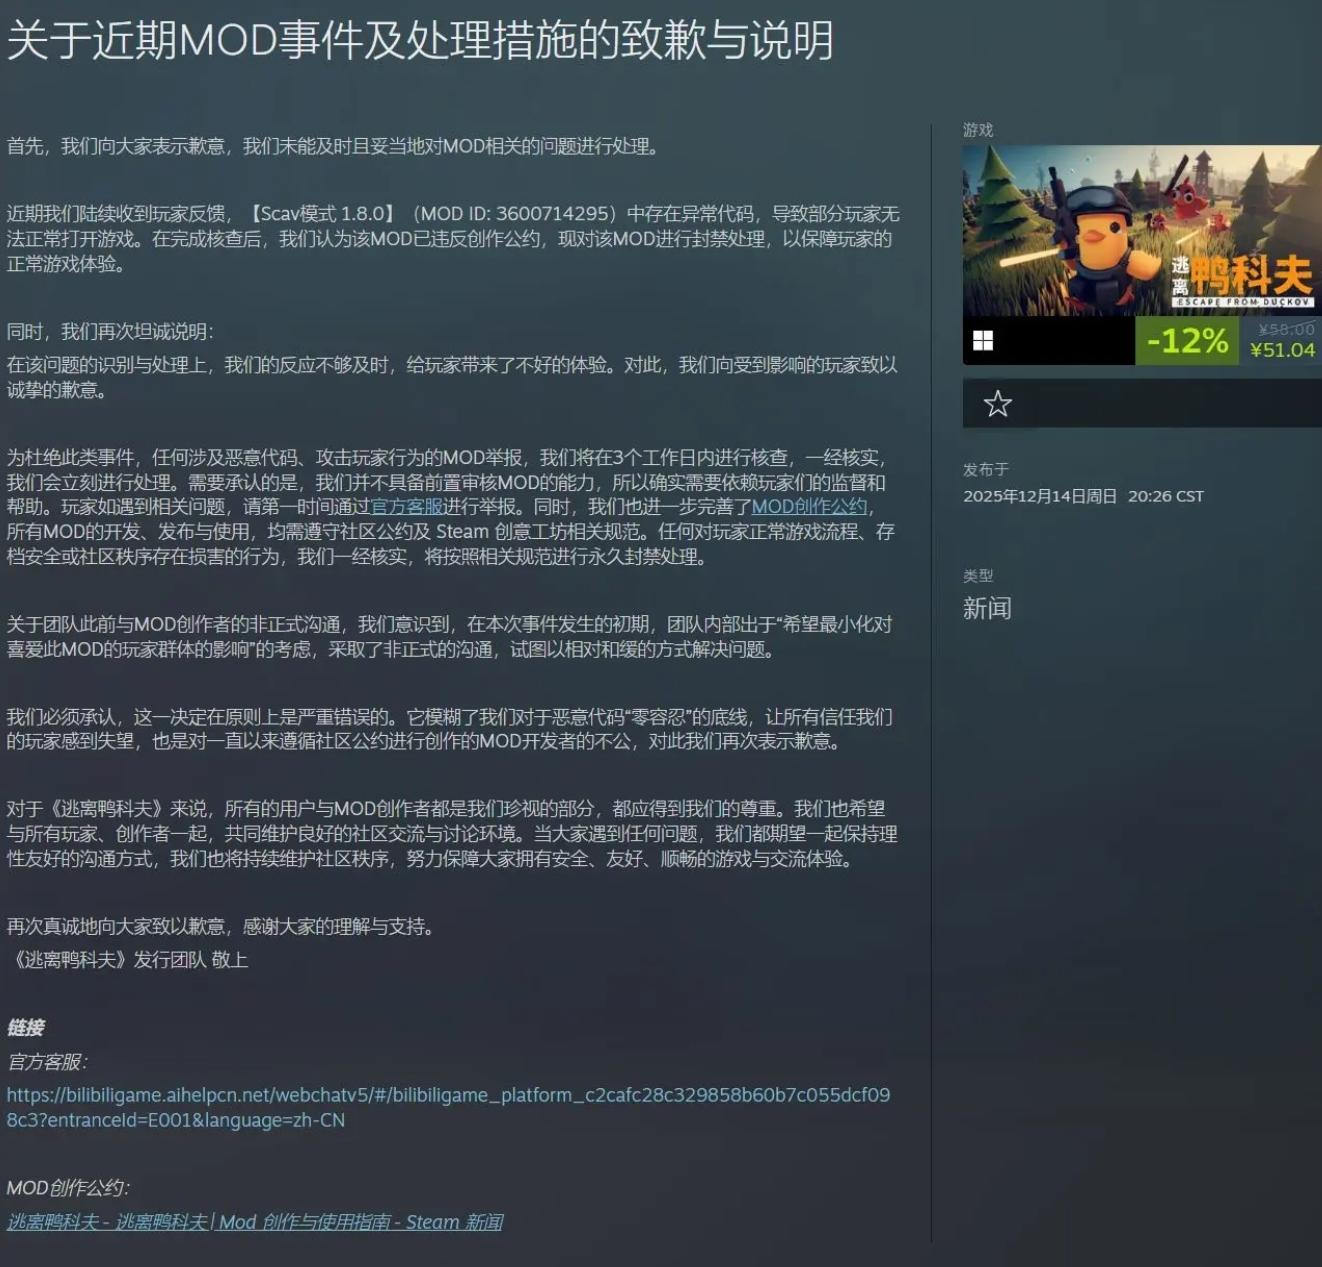Image resolution: width=1322 pixels, height=1267 pixels.
Task: Open the "Mod 创作与使用指南 - Steam 新闻" link
Action: (255, 1222)
